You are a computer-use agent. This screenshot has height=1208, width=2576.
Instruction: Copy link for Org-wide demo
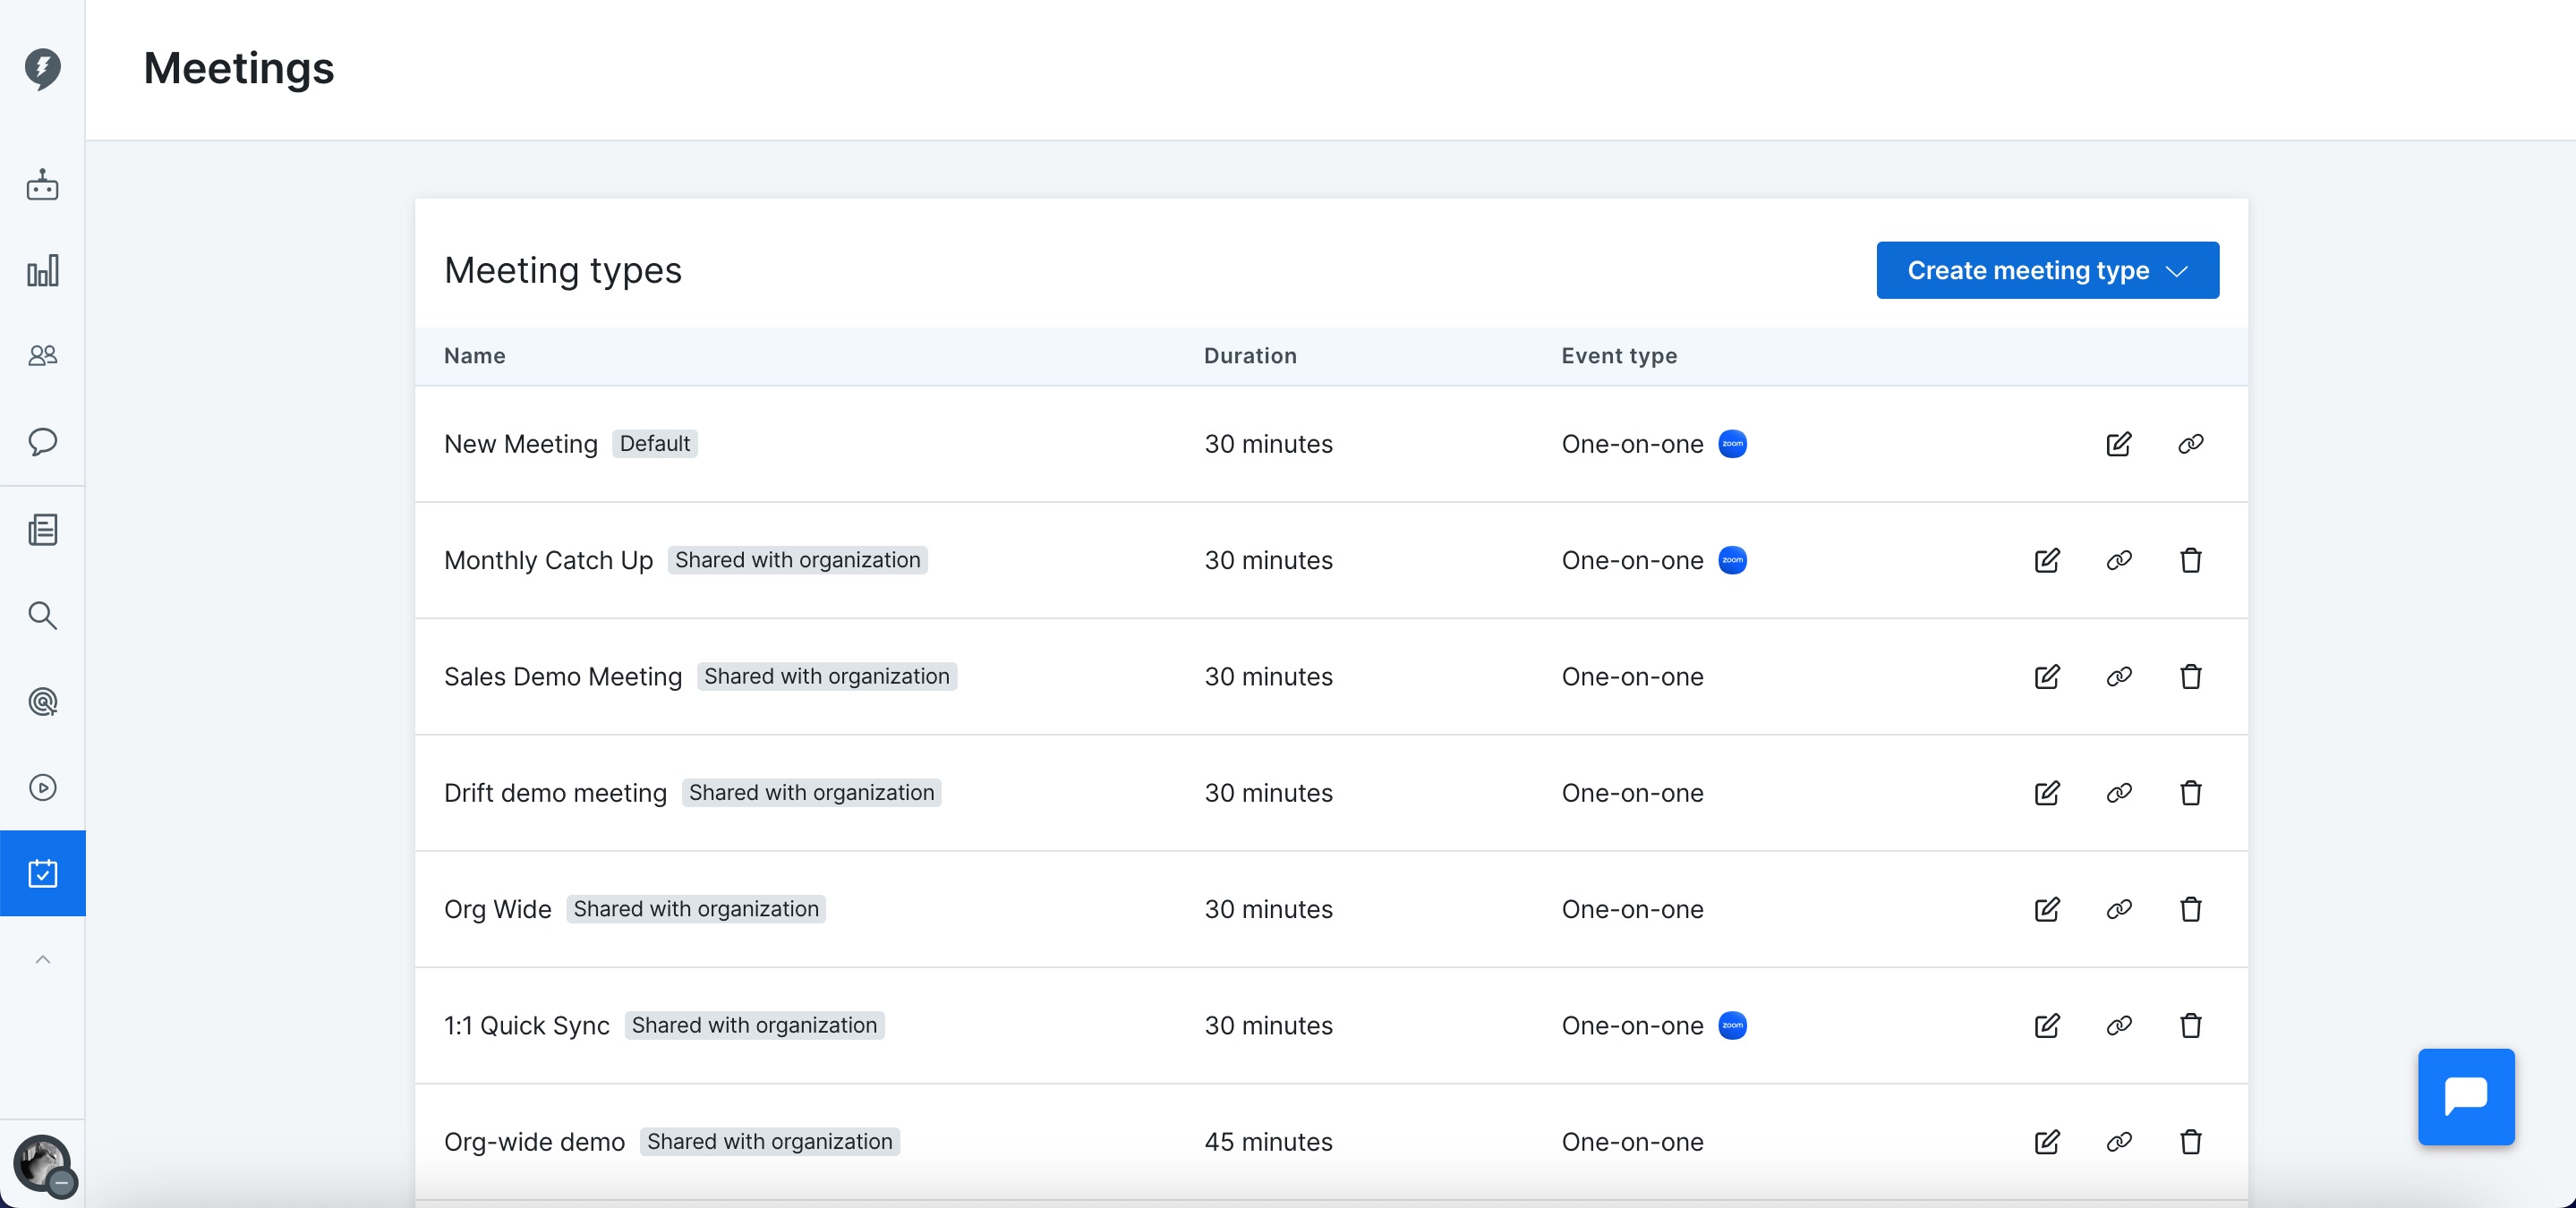coord(2118,1141)
